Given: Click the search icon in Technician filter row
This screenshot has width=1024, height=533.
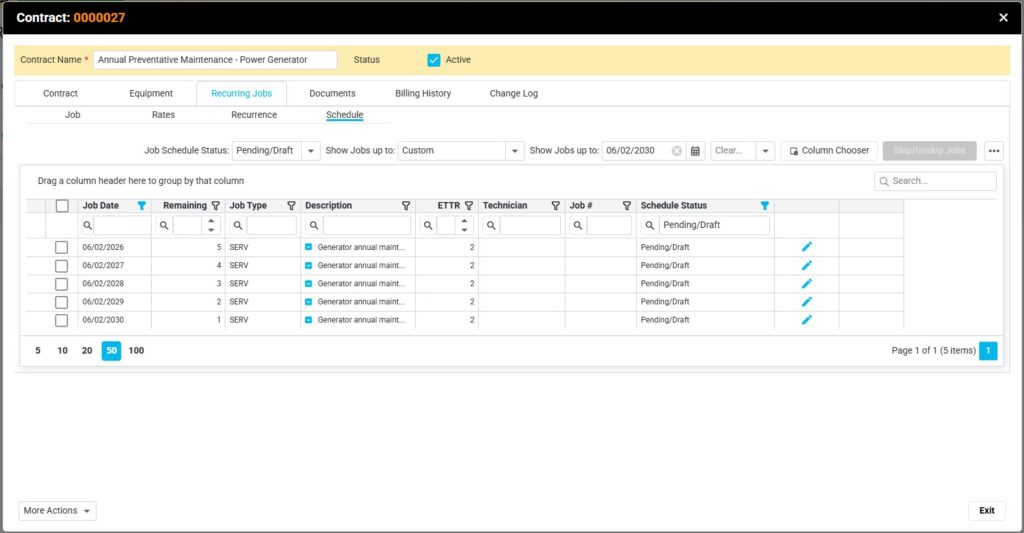Looking at the screenshot, I should click(x=491, y=225).
